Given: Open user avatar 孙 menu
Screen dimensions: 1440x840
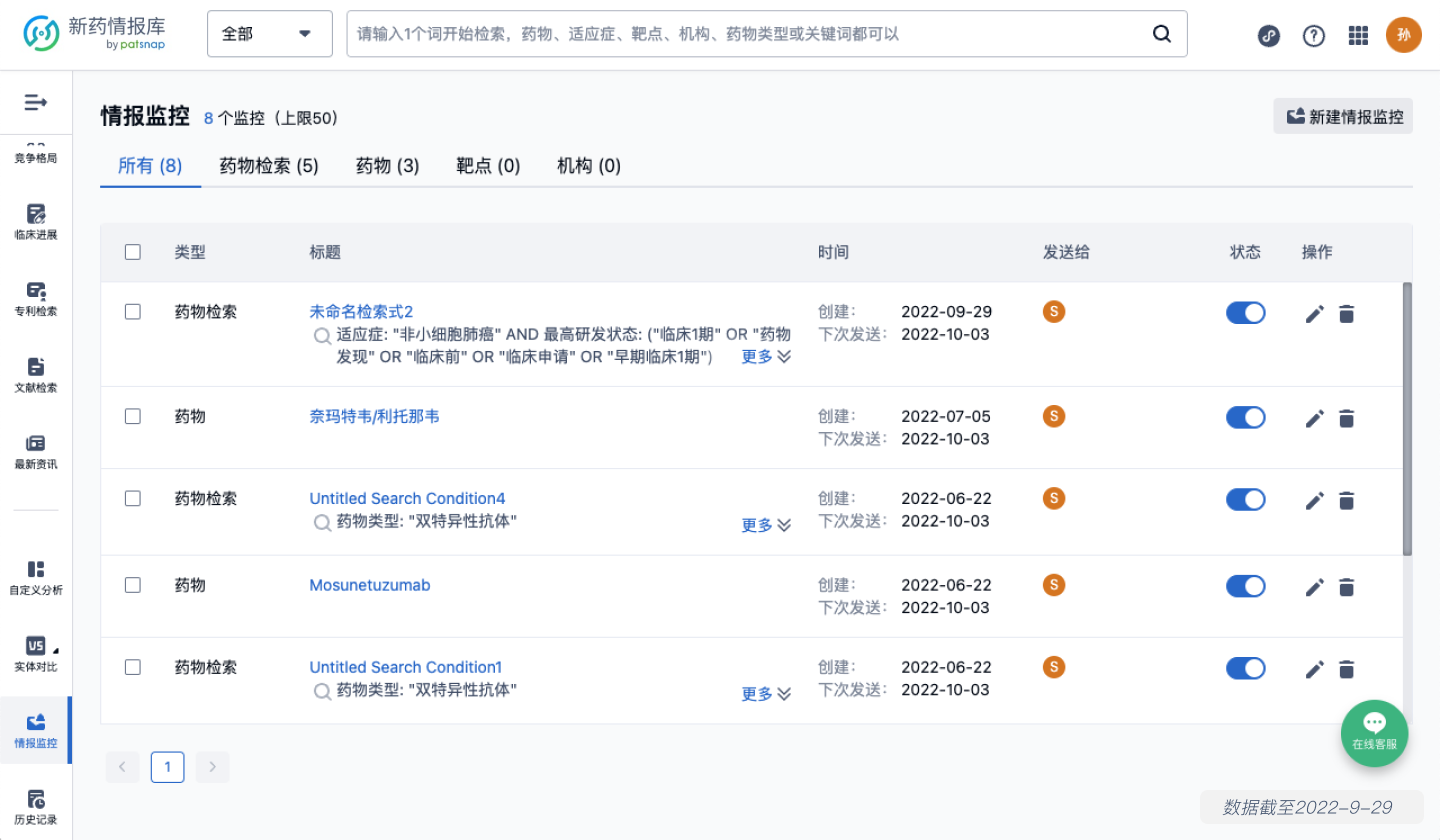Looking at the screenshot, I should click(1404, 35).
